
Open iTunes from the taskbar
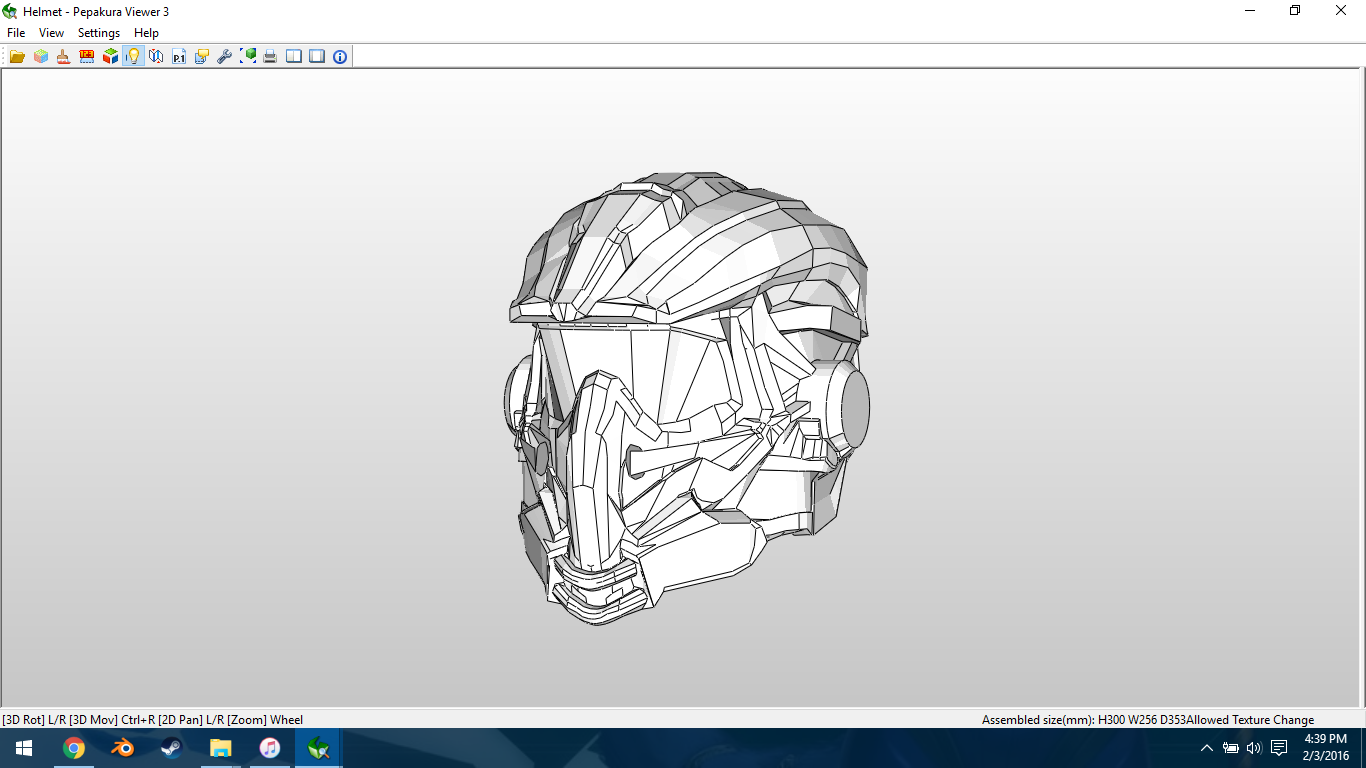(x=270, y=748)
